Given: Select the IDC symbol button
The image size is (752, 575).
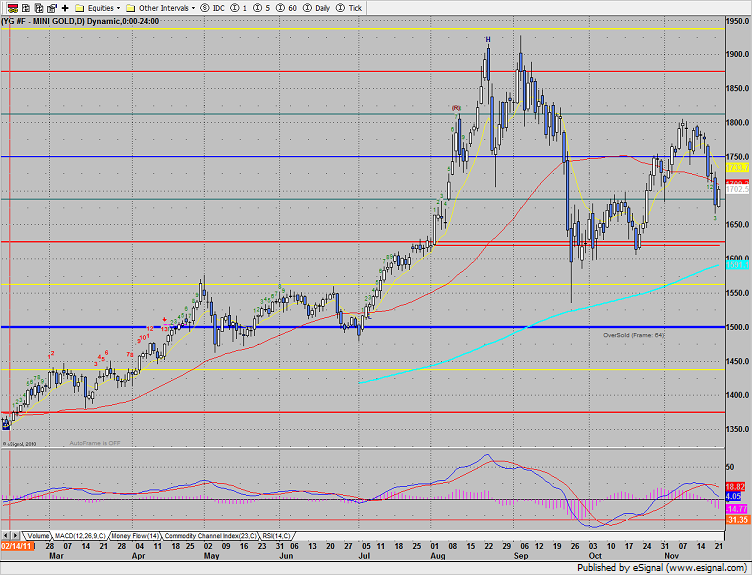Looking at the screenshot, I should [212, 8].
